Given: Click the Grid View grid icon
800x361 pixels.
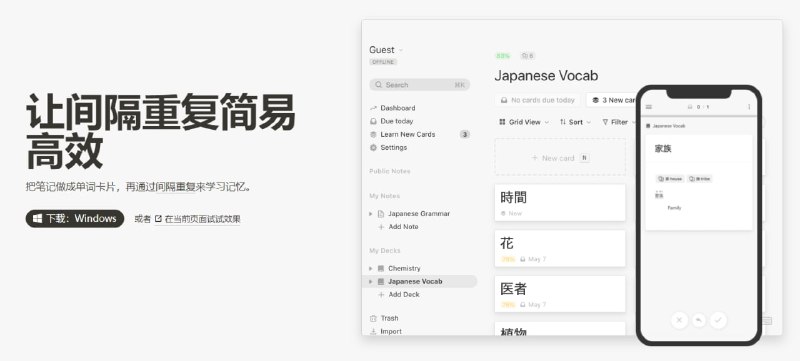Looking at the screenshot, I should tap(502, 122).
